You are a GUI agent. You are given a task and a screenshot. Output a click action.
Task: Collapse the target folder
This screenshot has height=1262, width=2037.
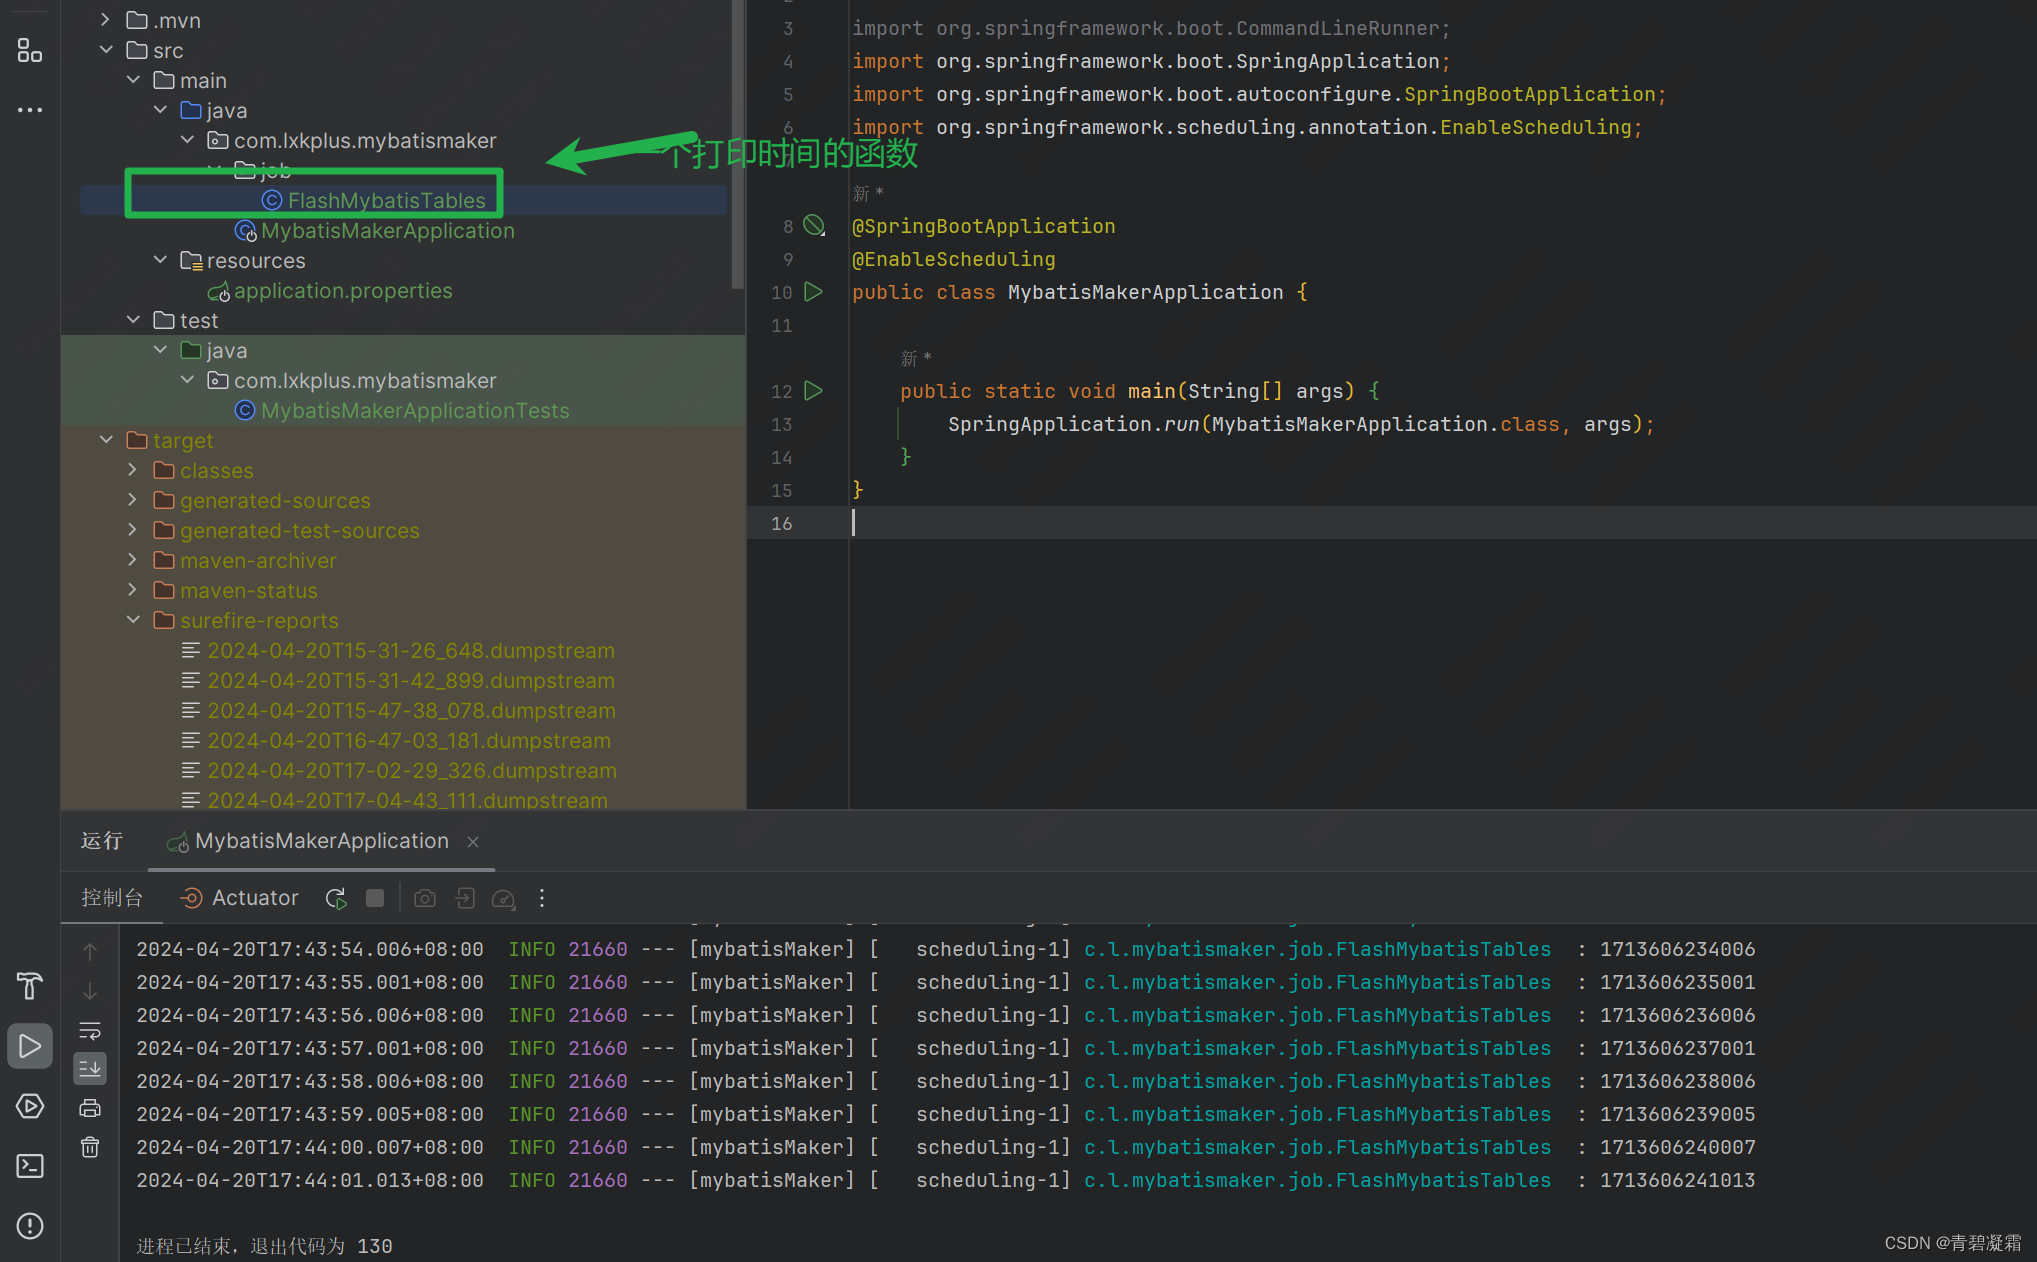(x=105, y=440)
